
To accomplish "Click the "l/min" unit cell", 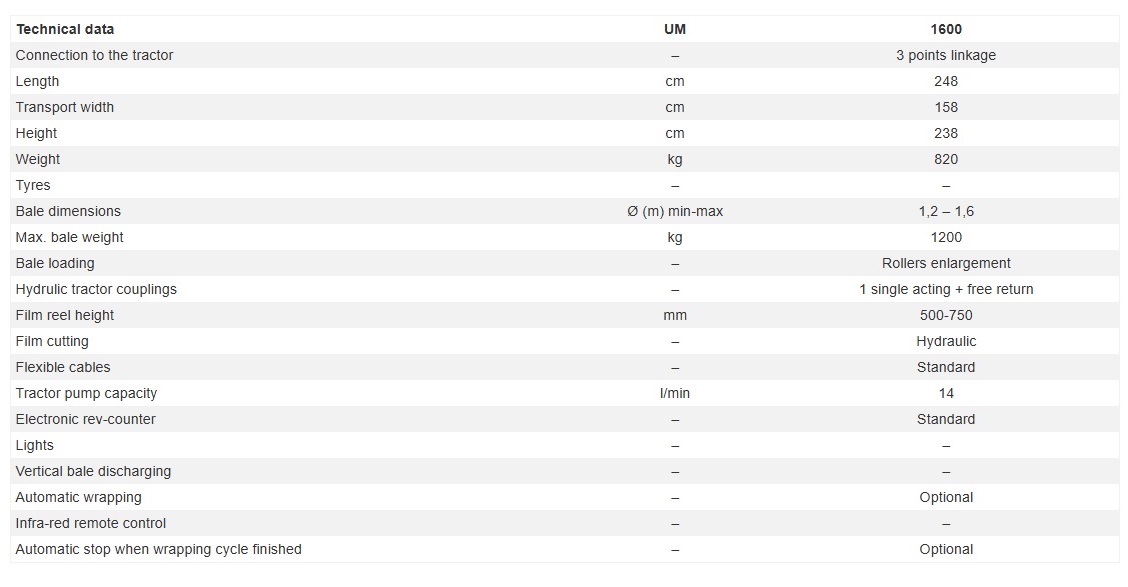I will tap(675, 393).
